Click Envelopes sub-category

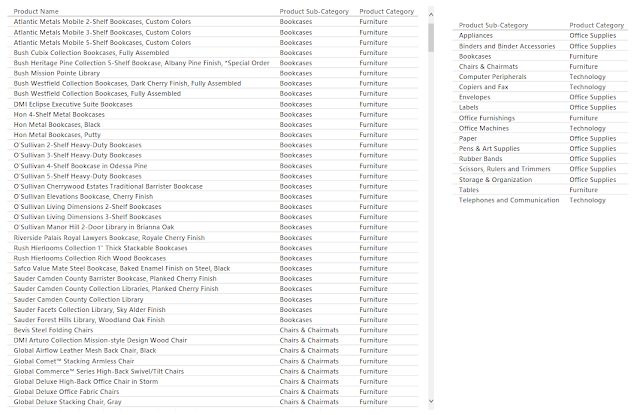pos(474,97)
